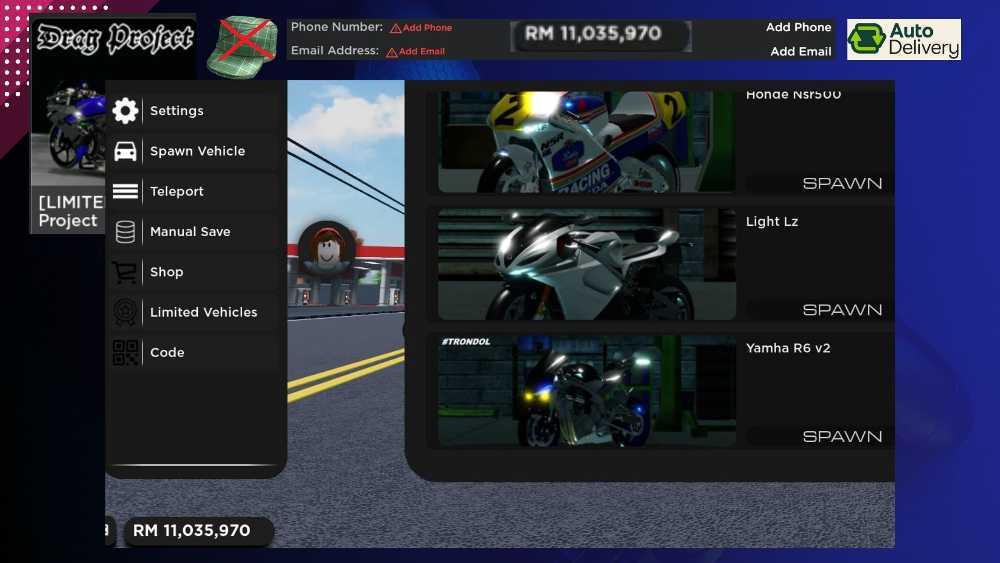1000x563 pixels.
Task: Click the red warning icon beside Add Phone
Action: coord(395,28)
